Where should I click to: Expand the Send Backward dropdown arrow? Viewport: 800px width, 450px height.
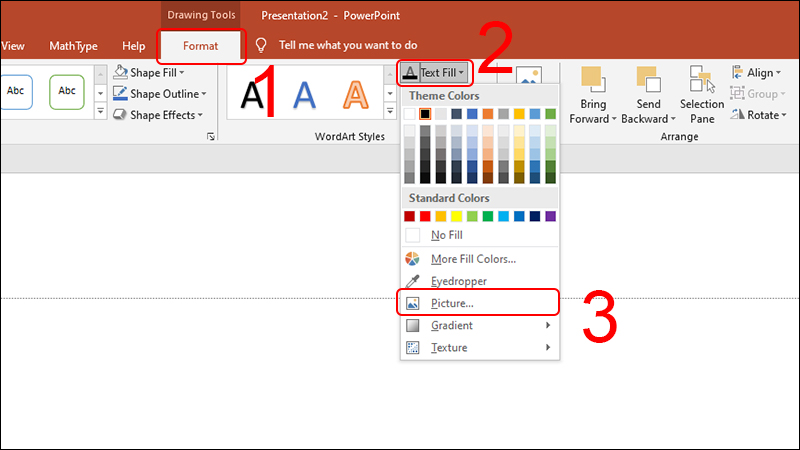click(x=673, y=119)
